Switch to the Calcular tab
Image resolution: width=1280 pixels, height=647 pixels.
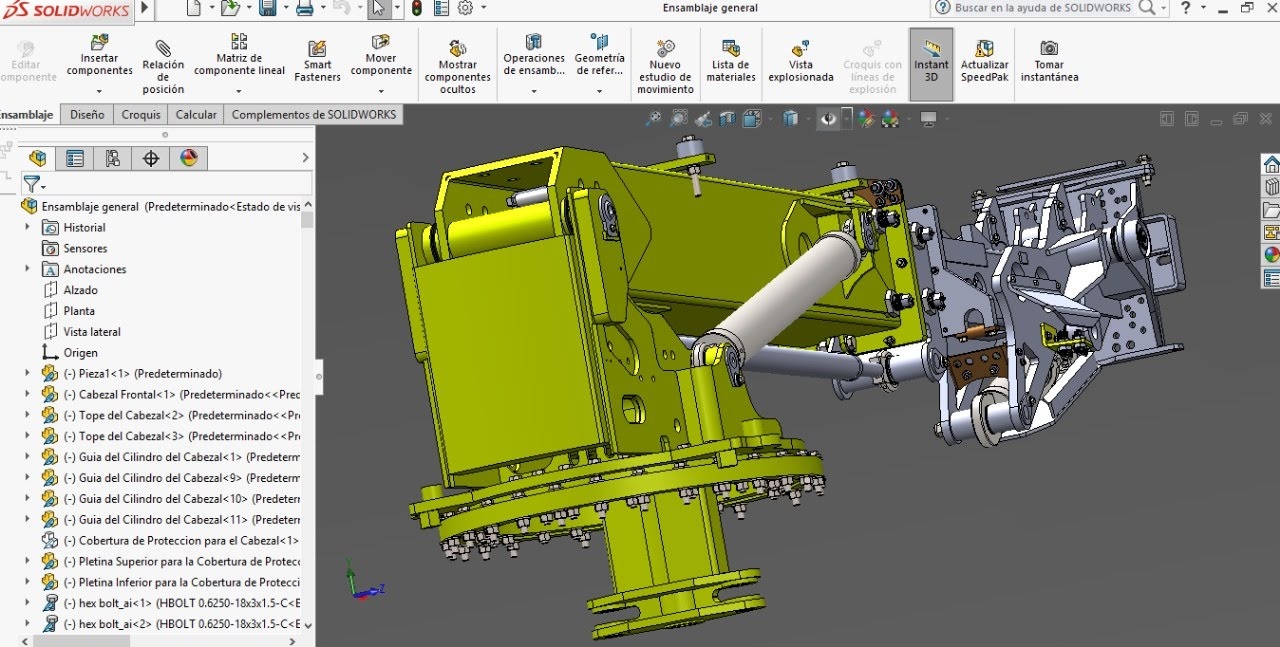pos(196,114)
